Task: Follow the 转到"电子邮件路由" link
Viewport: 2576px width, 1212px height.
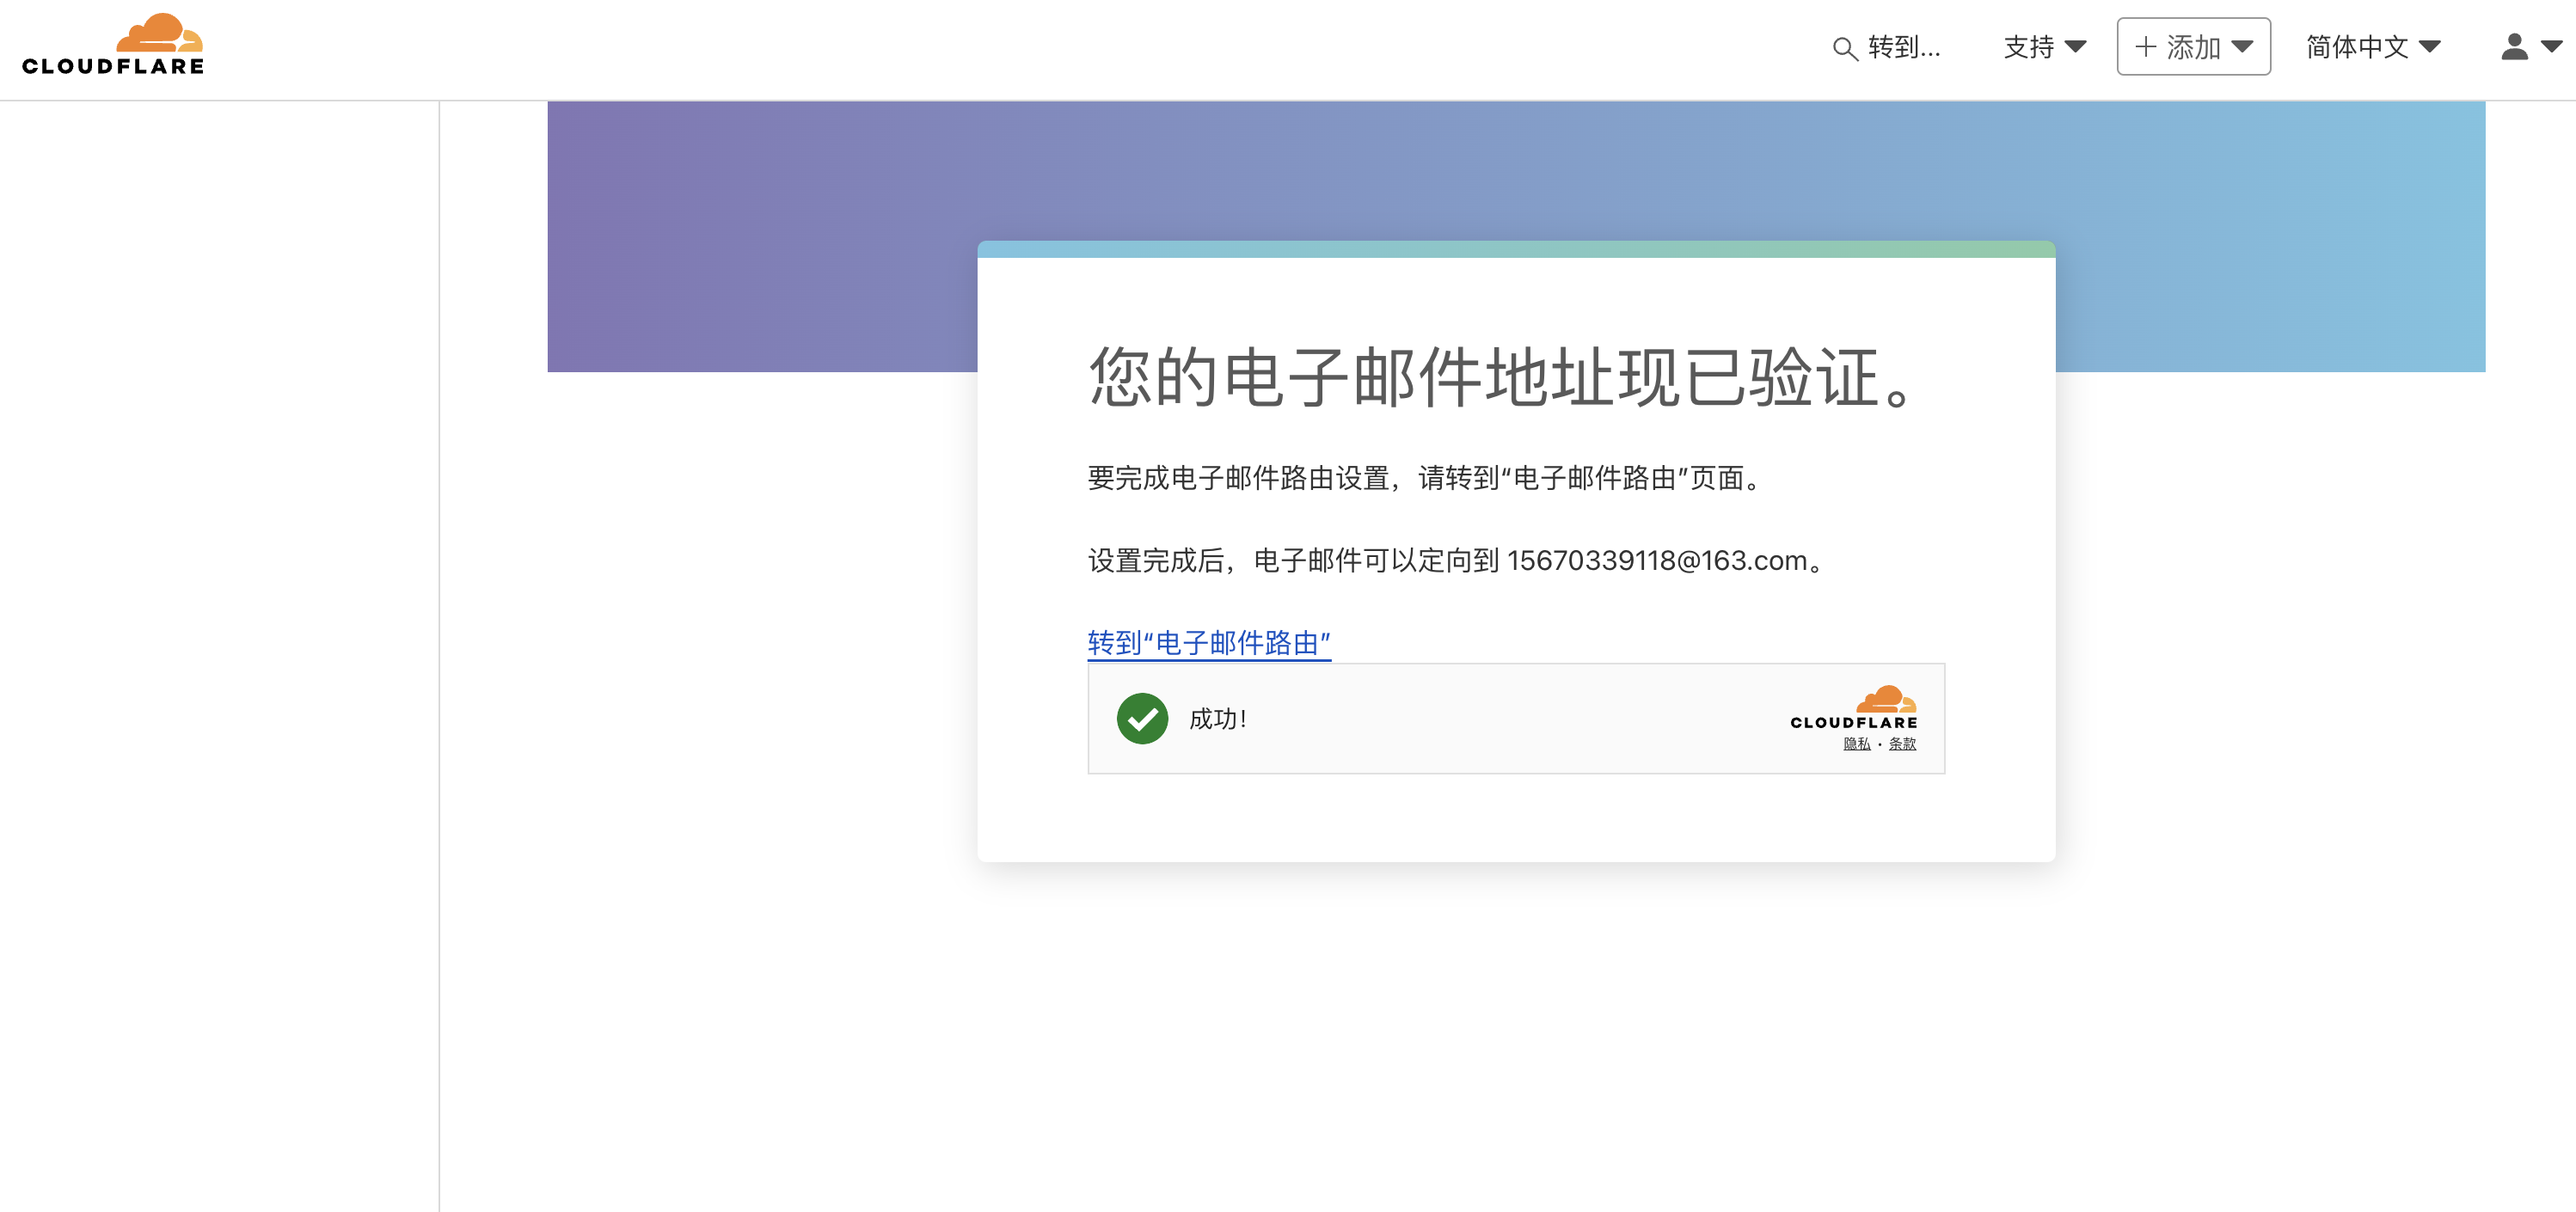Action: [x=1208, y=643]
